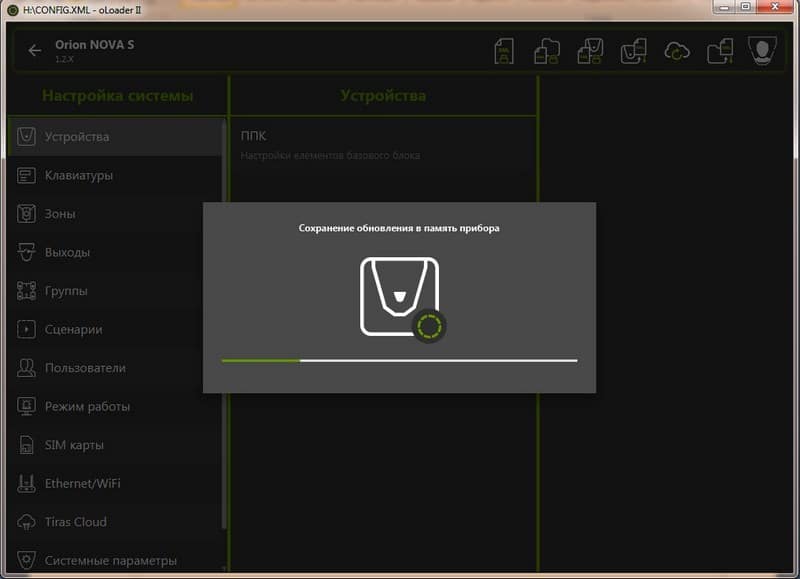Select the Устройства sidebar icon
Screen dimensions: 800x579
click(26, 137)
